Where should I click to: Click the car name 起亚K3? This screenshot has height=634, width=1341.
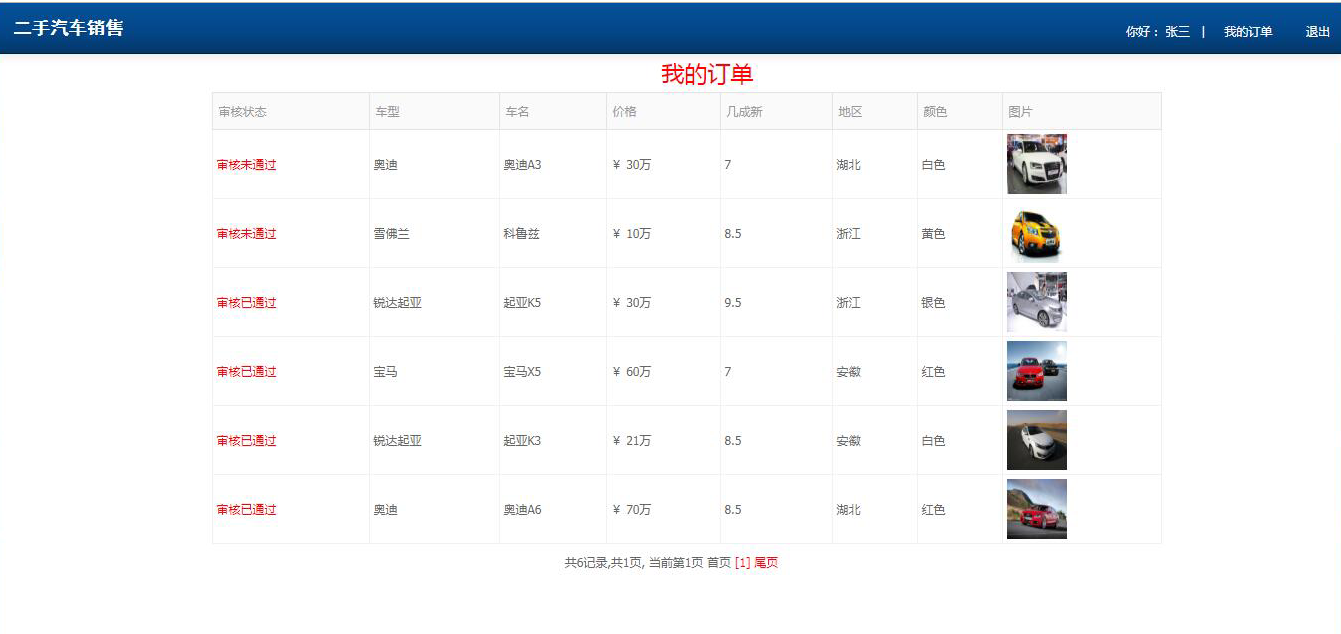click(522, 441)
